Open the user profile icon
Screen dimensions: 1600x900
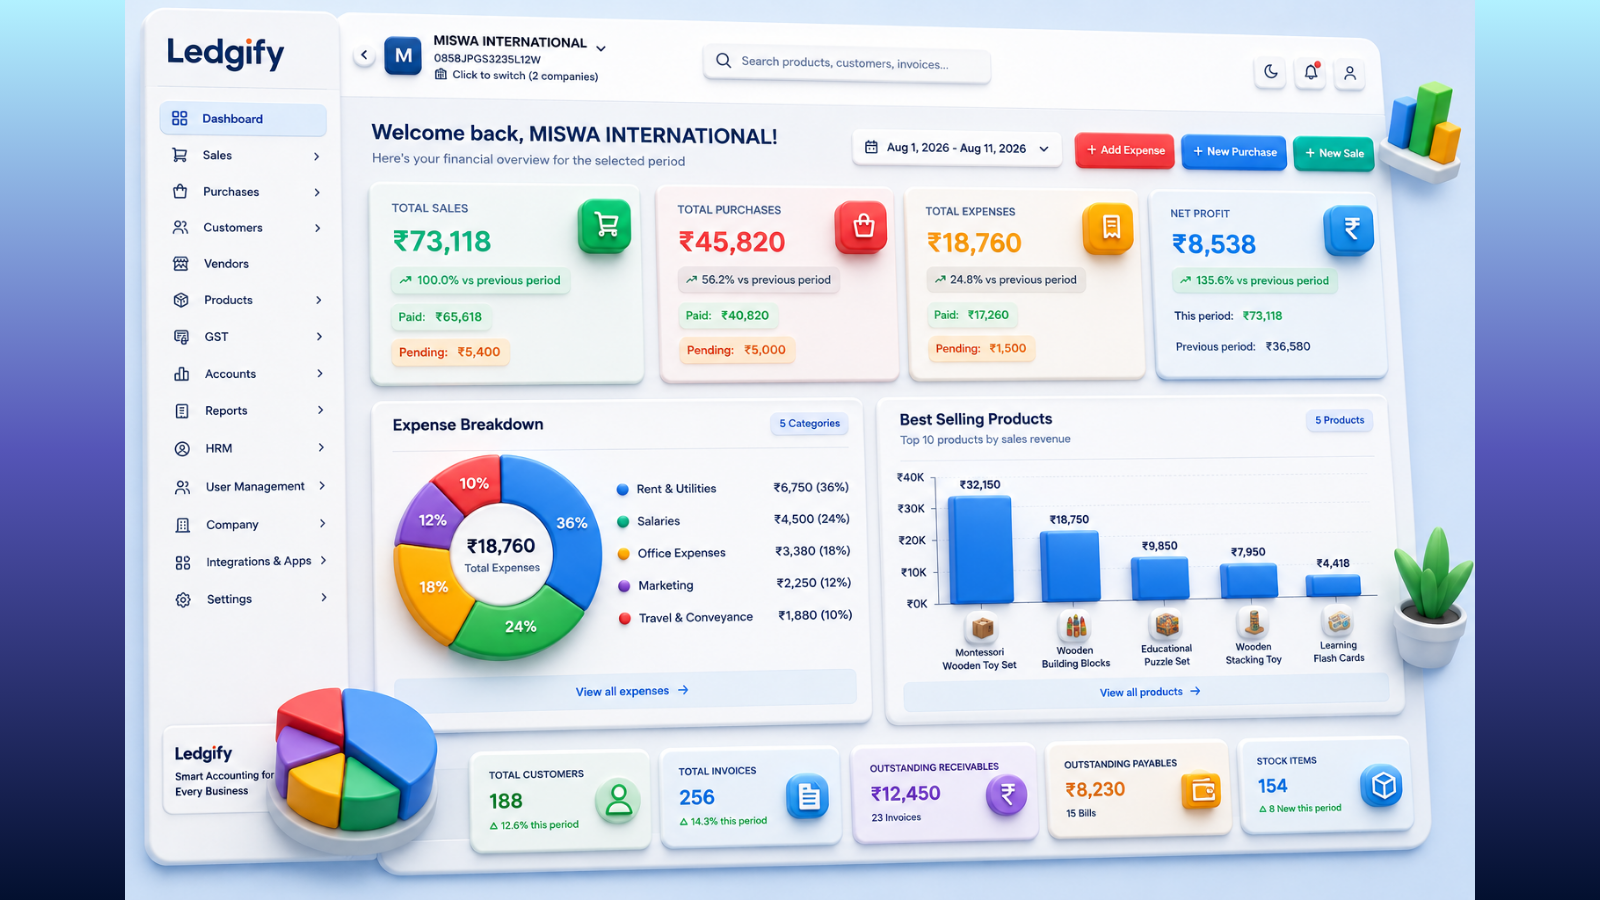(1350, 73)
